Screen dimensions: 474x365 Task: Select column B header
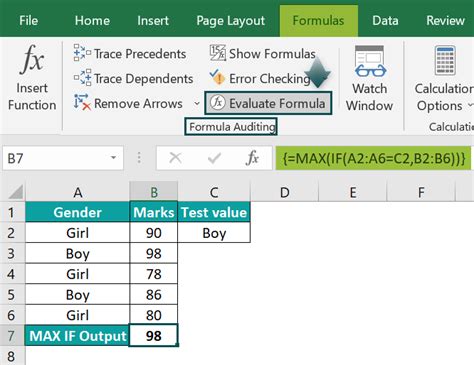coord(154,192)
